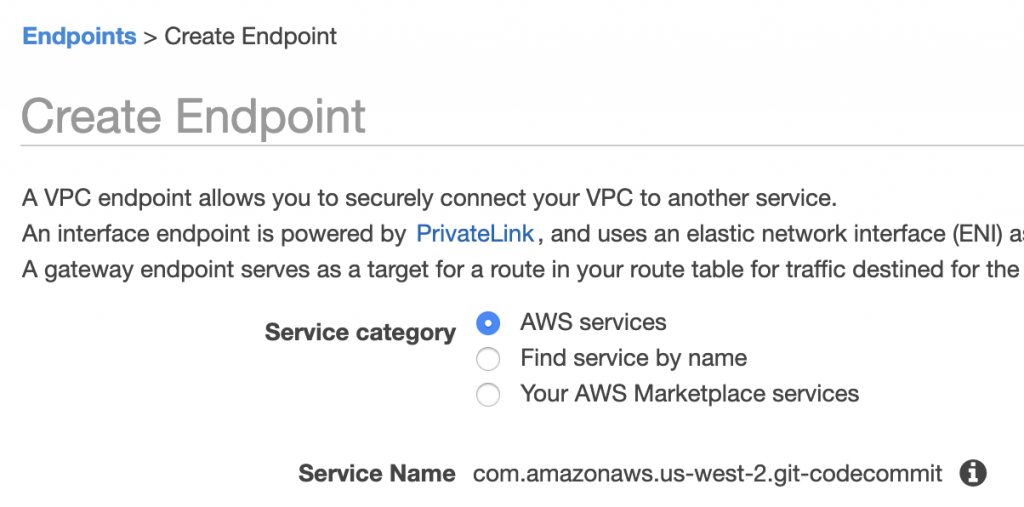The image size is (1024, 507).
Task: Select the AWS services radio button
Action: [488, 323]
